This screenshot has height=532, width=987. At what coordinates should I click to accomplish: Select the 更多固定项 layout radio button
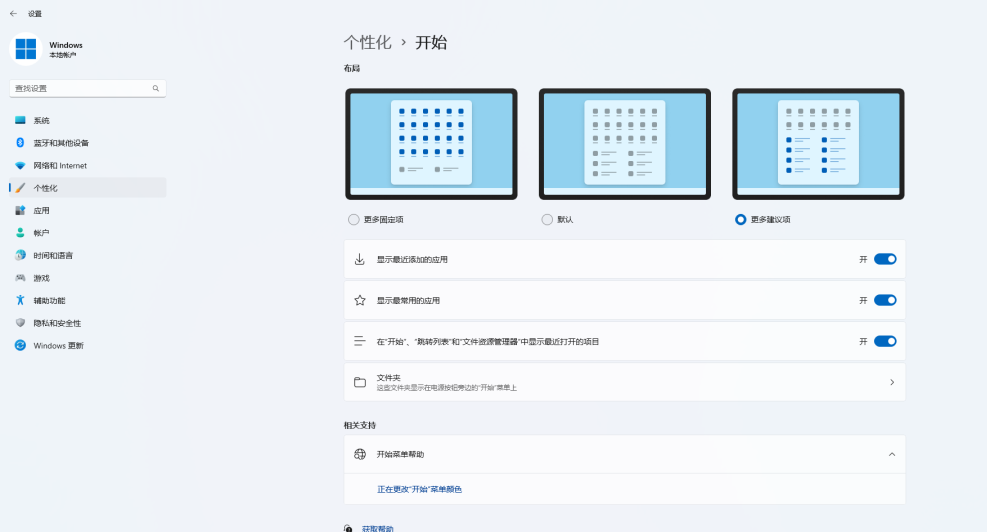354,219
